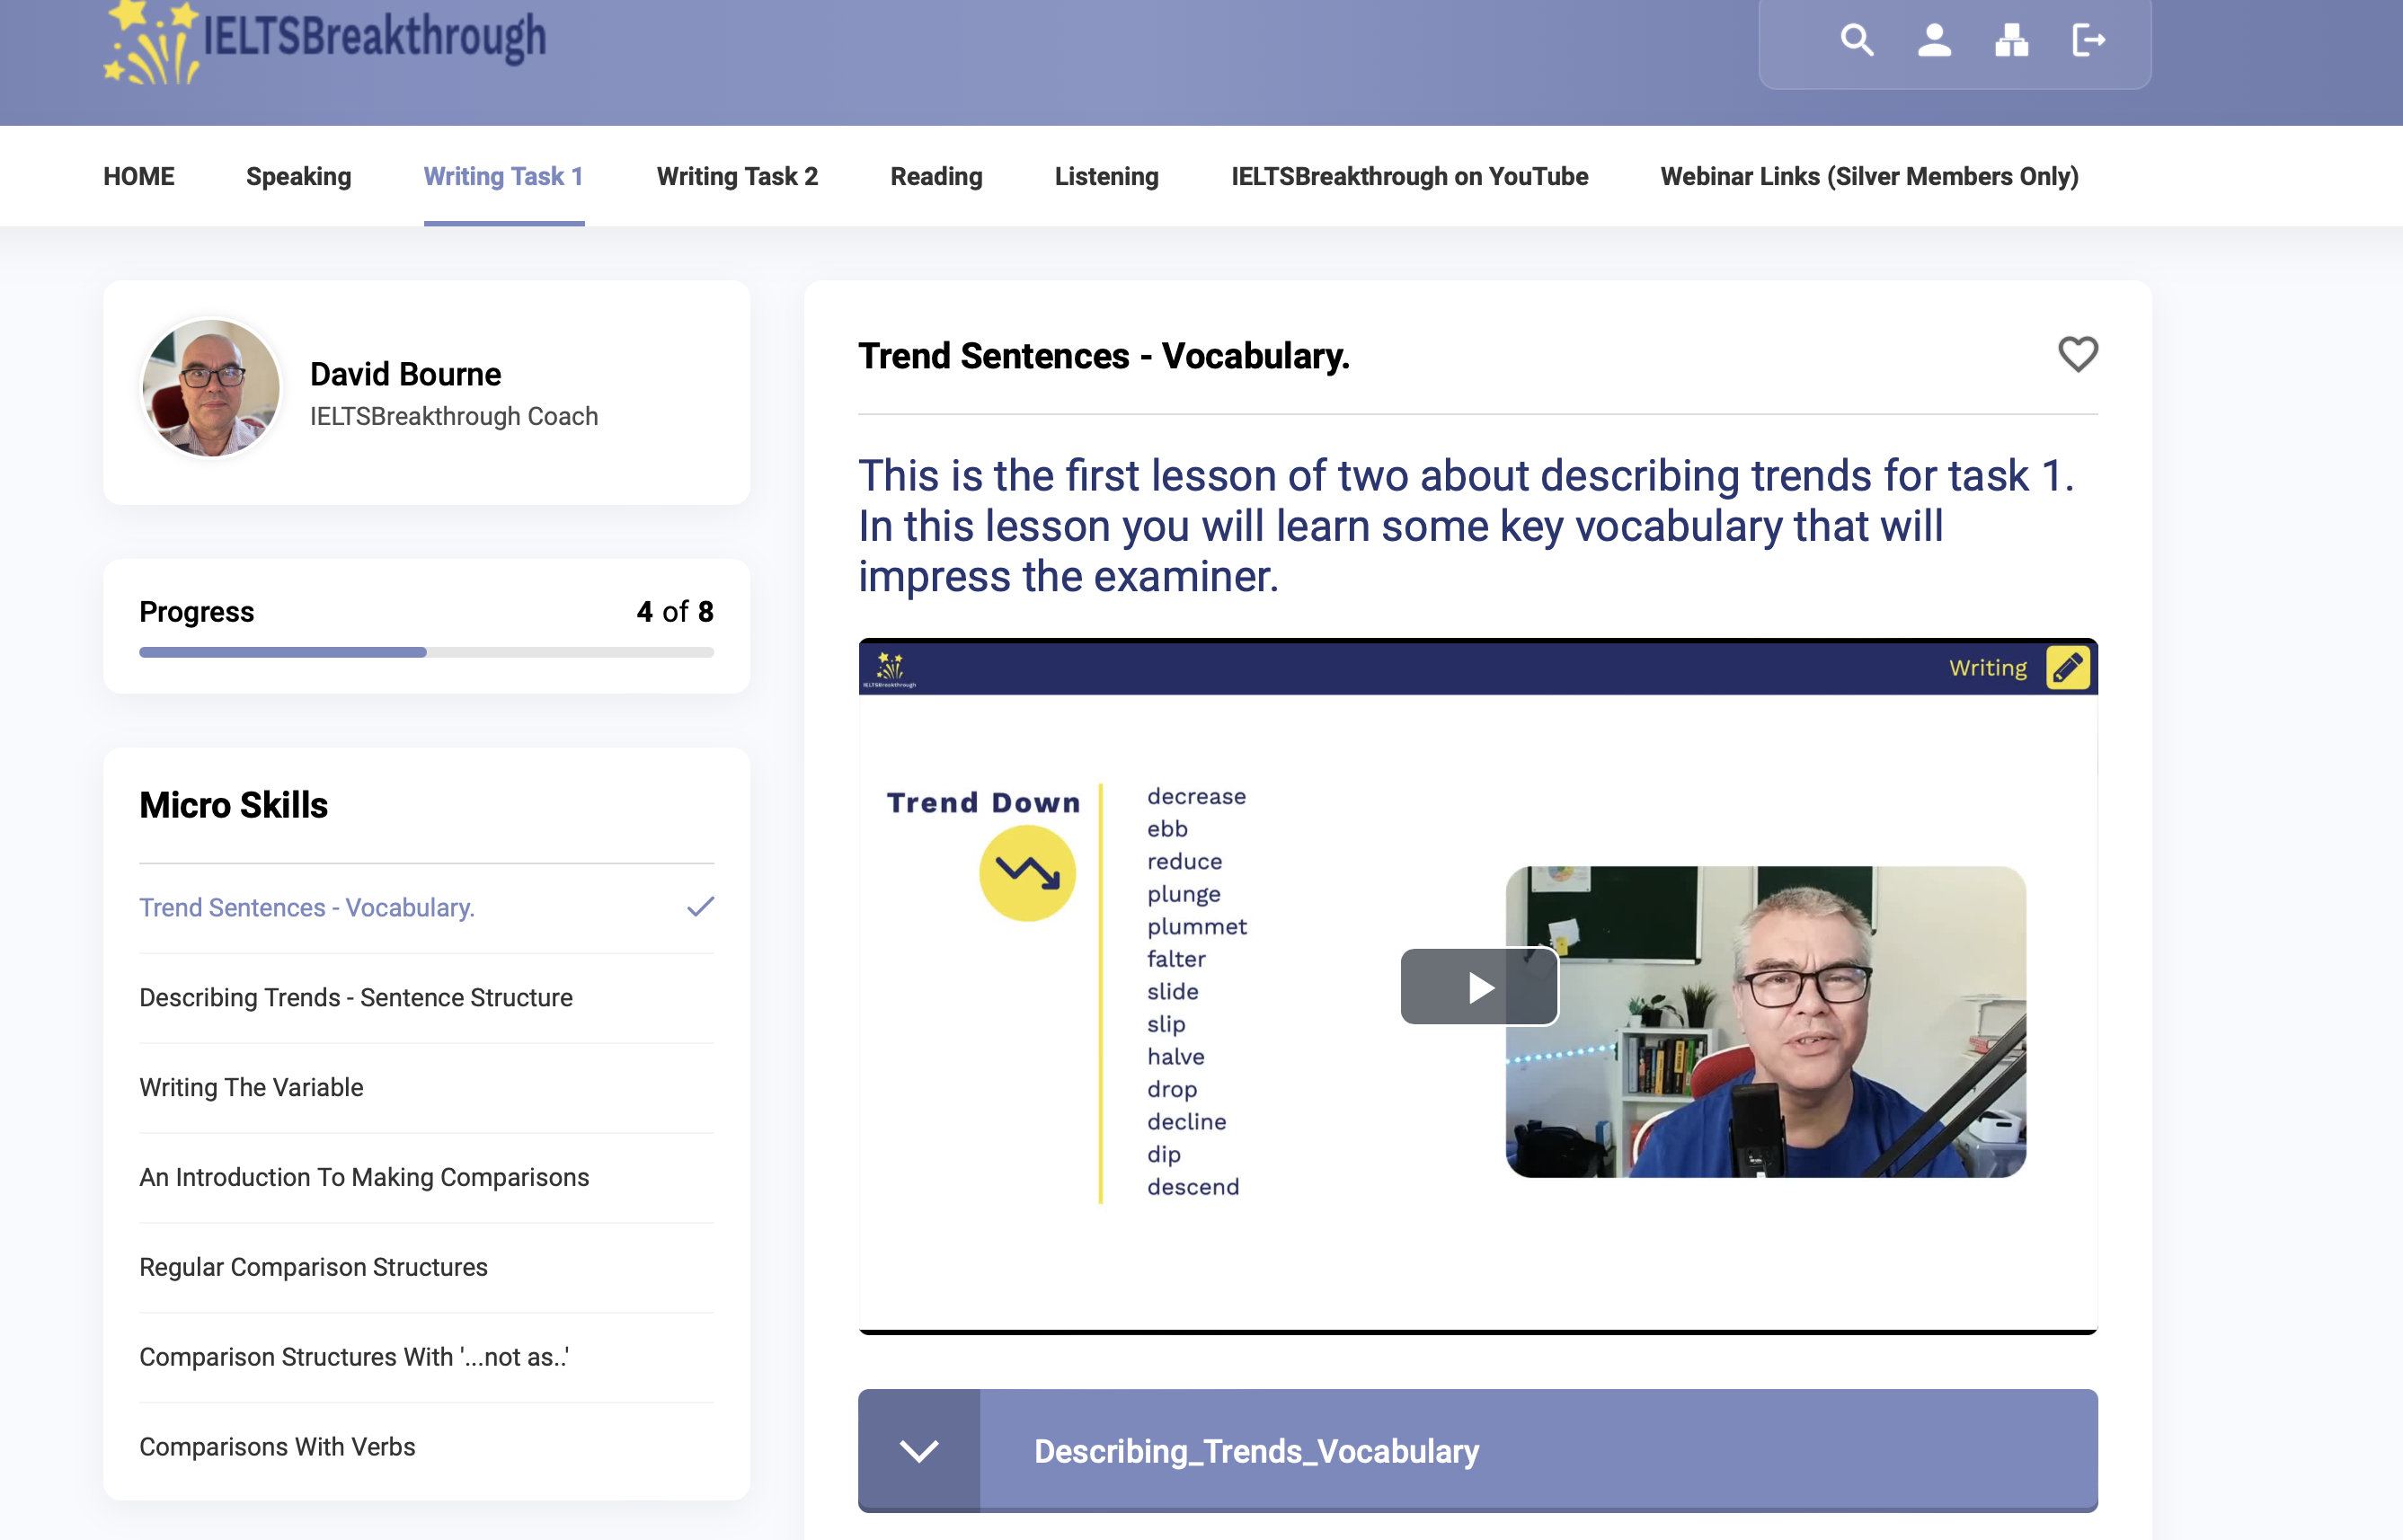Click the yellow pencil Writing icon

[2067, 668]
